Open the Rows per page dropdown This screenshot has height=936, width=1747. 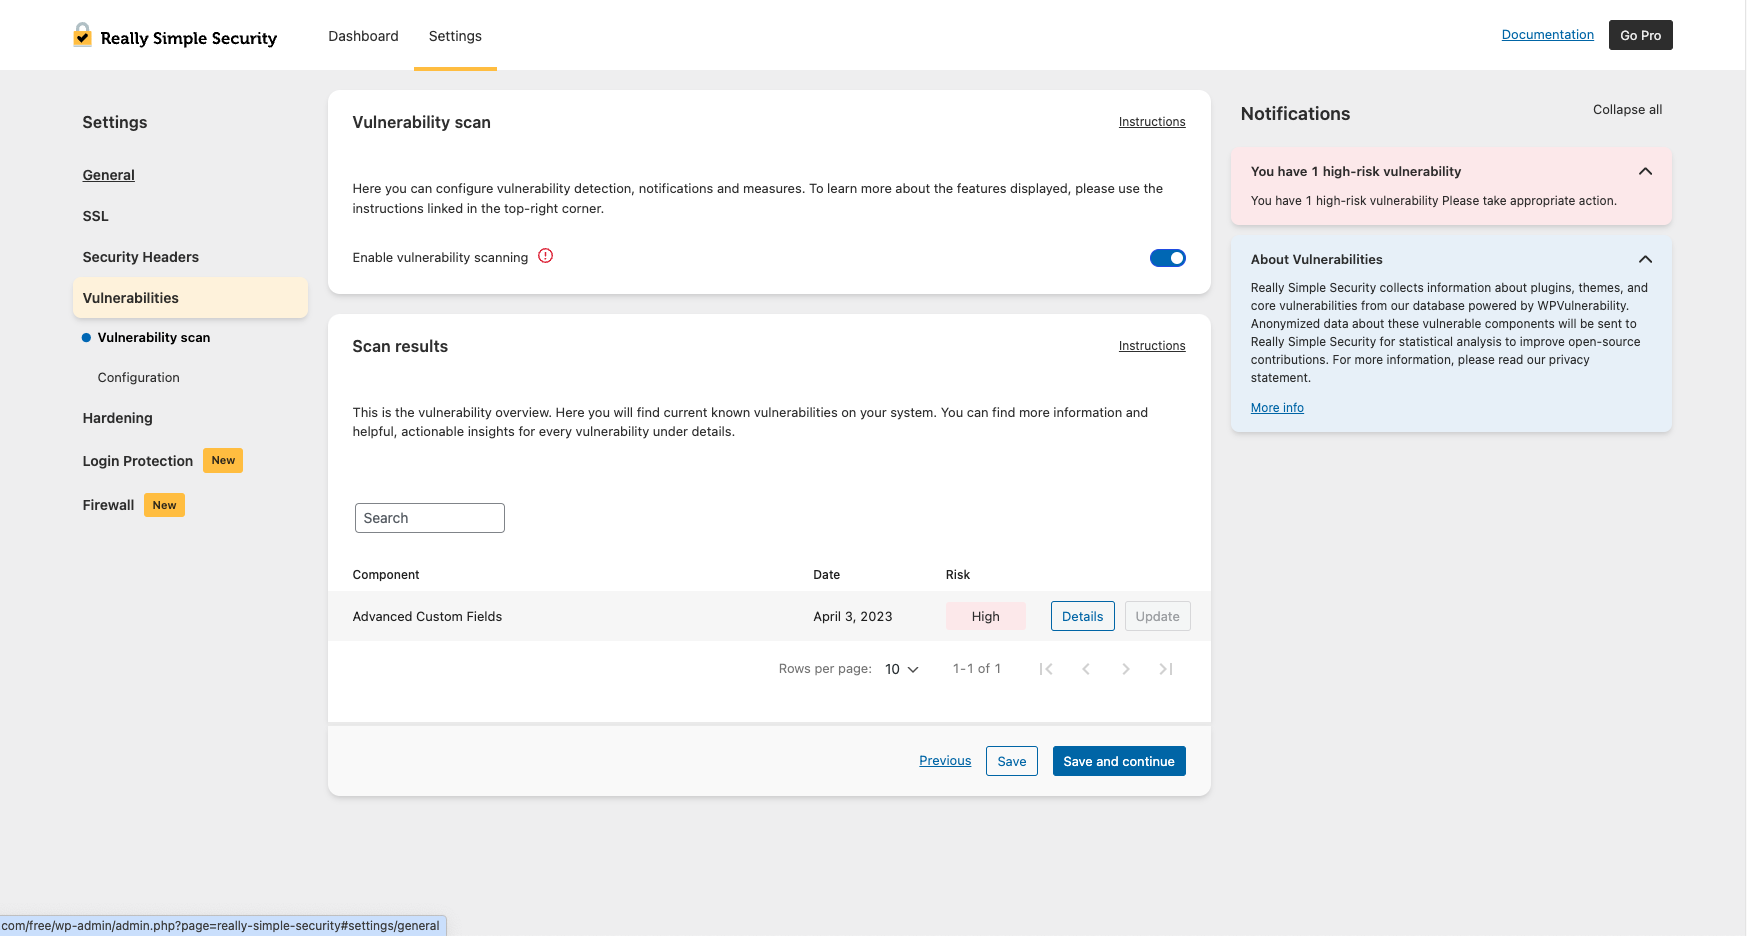click(901, 669)
